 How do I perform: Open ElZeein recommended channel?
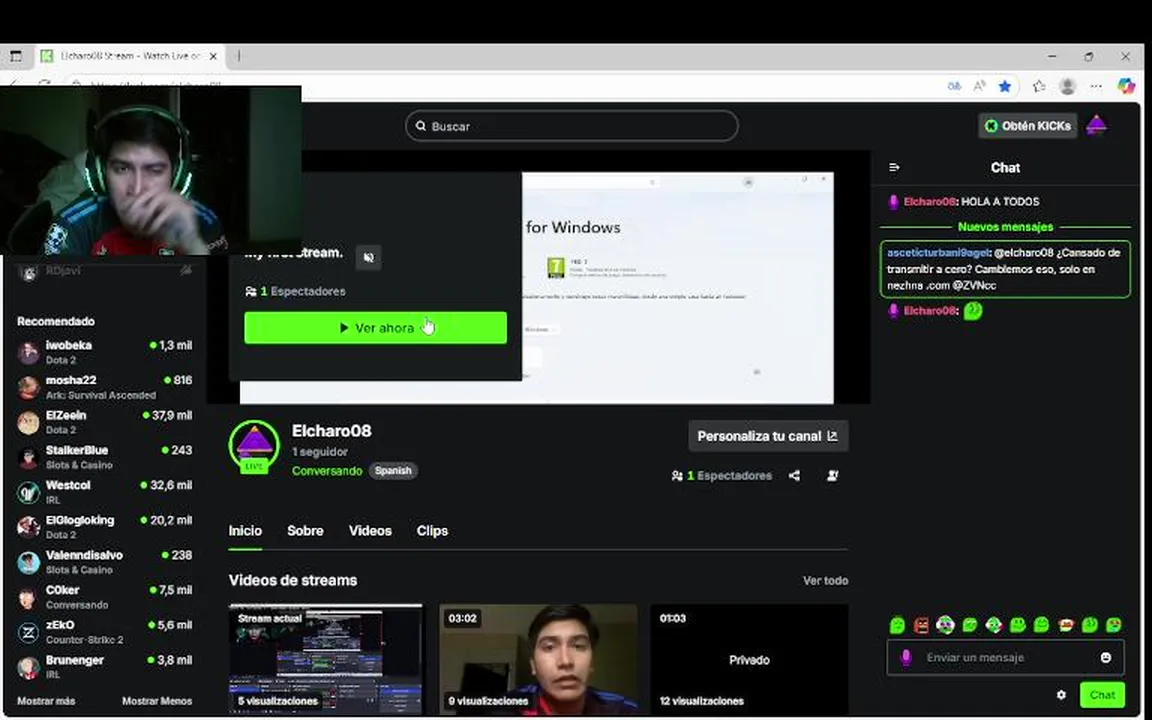[x=104, y=422]
